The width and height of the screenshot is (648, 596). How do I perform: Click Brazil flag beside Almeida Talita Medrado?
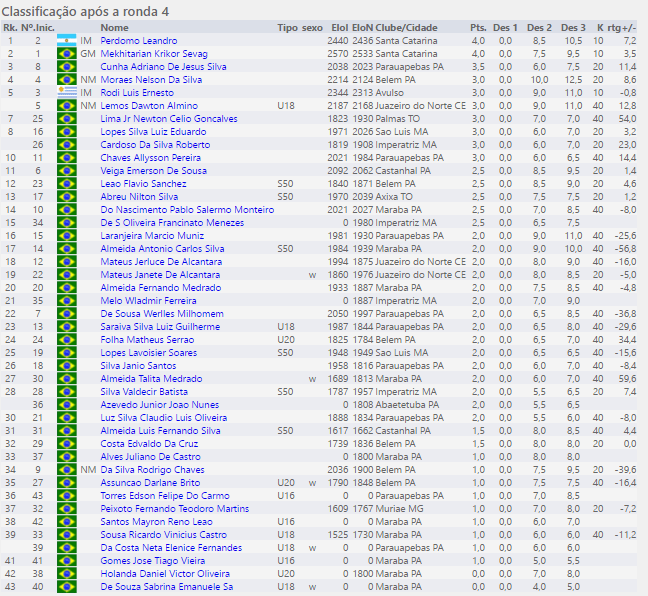pos(67,379)
